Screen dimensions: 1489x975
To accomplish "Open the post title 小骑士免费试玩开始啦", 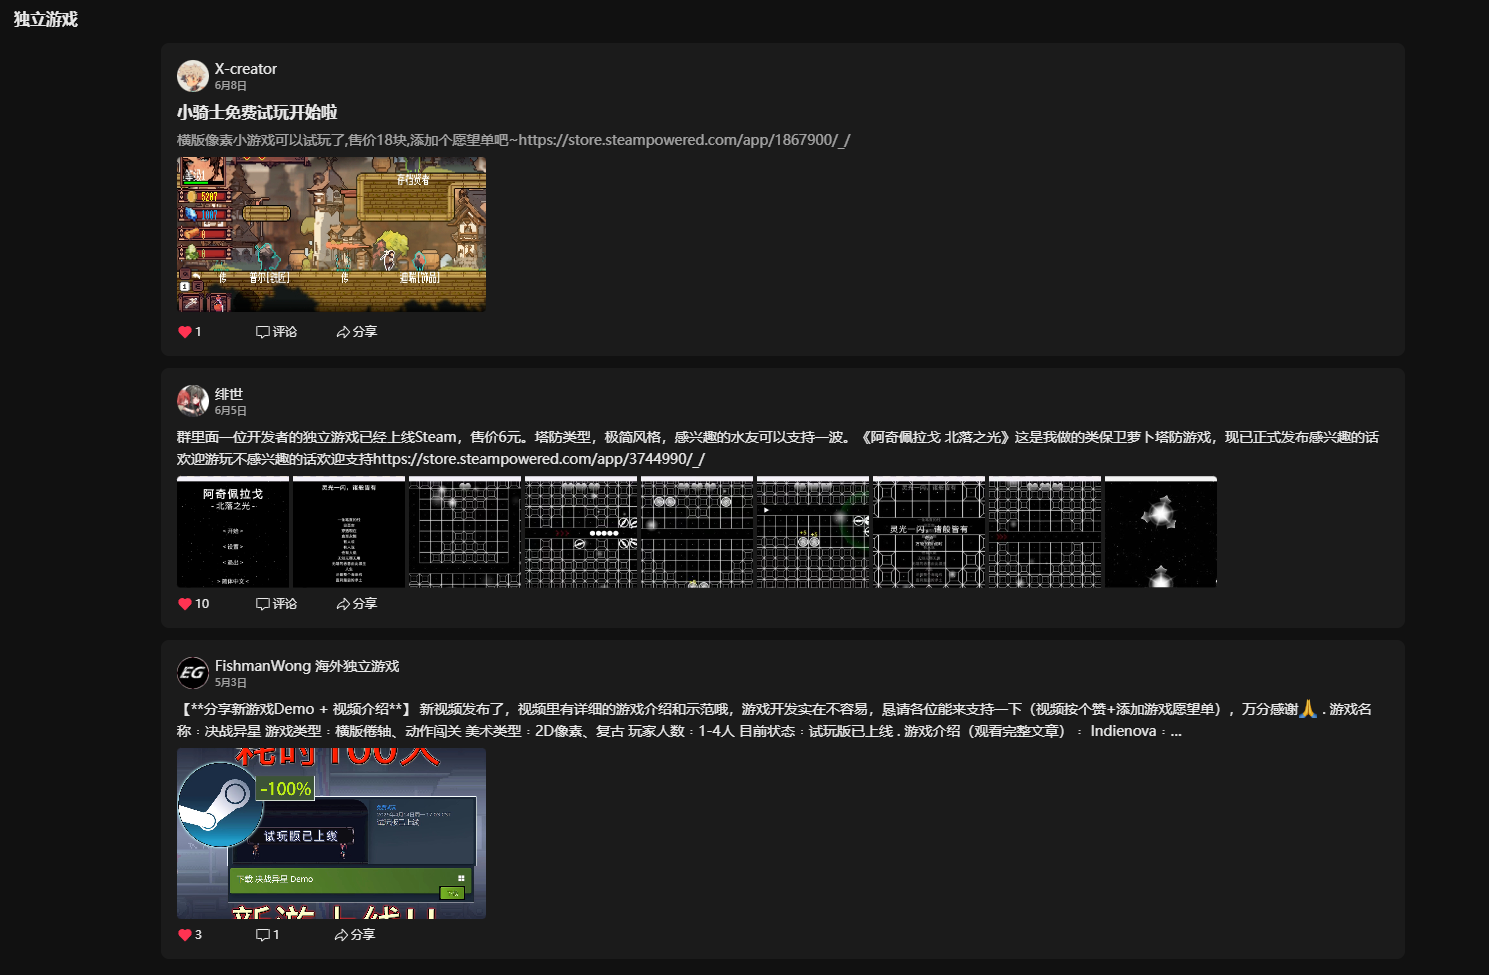I will pos(257,113).
